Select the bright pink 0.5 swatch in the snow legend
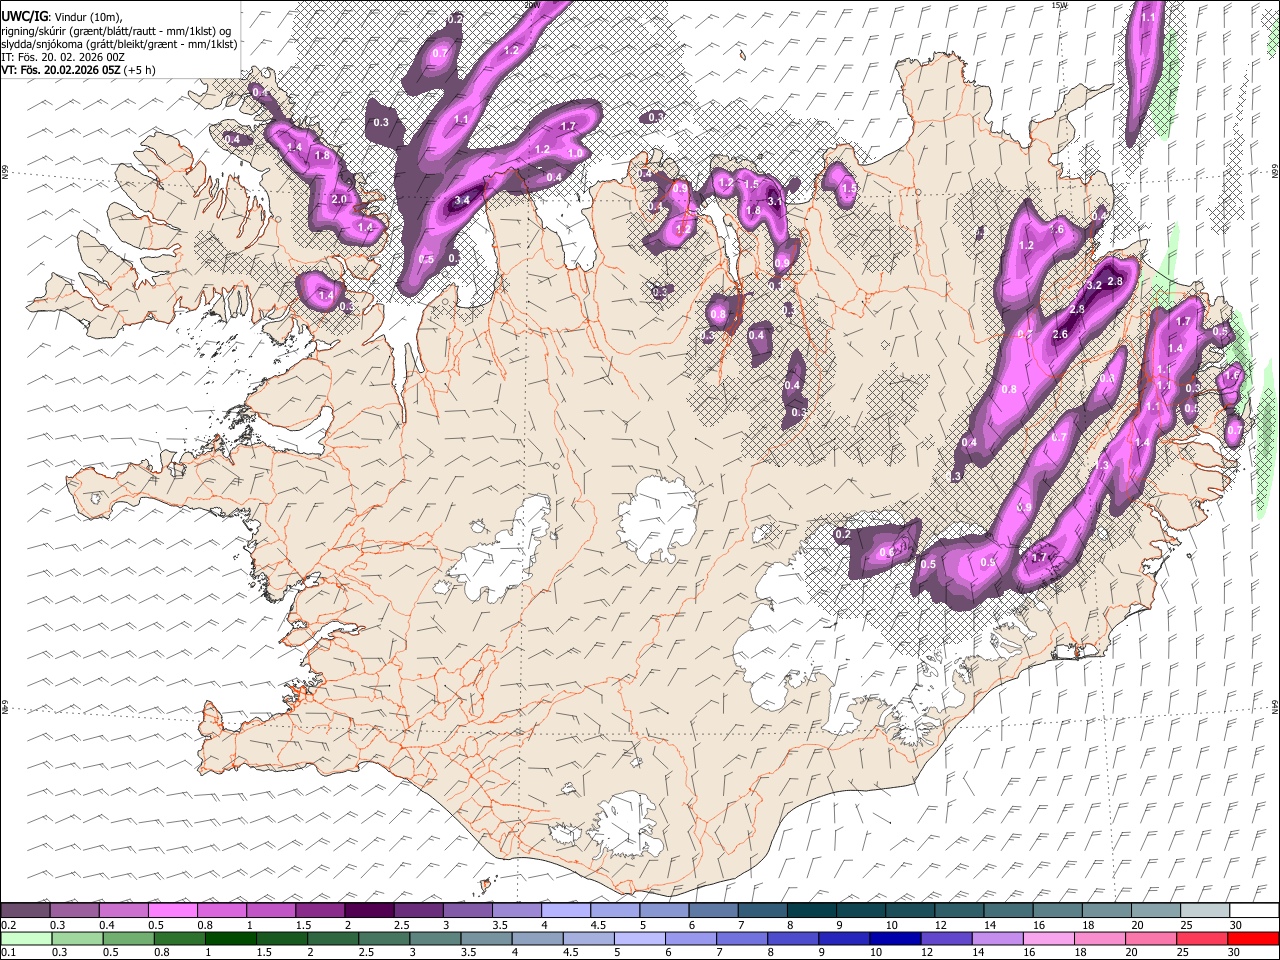 [x=172, y=911]
